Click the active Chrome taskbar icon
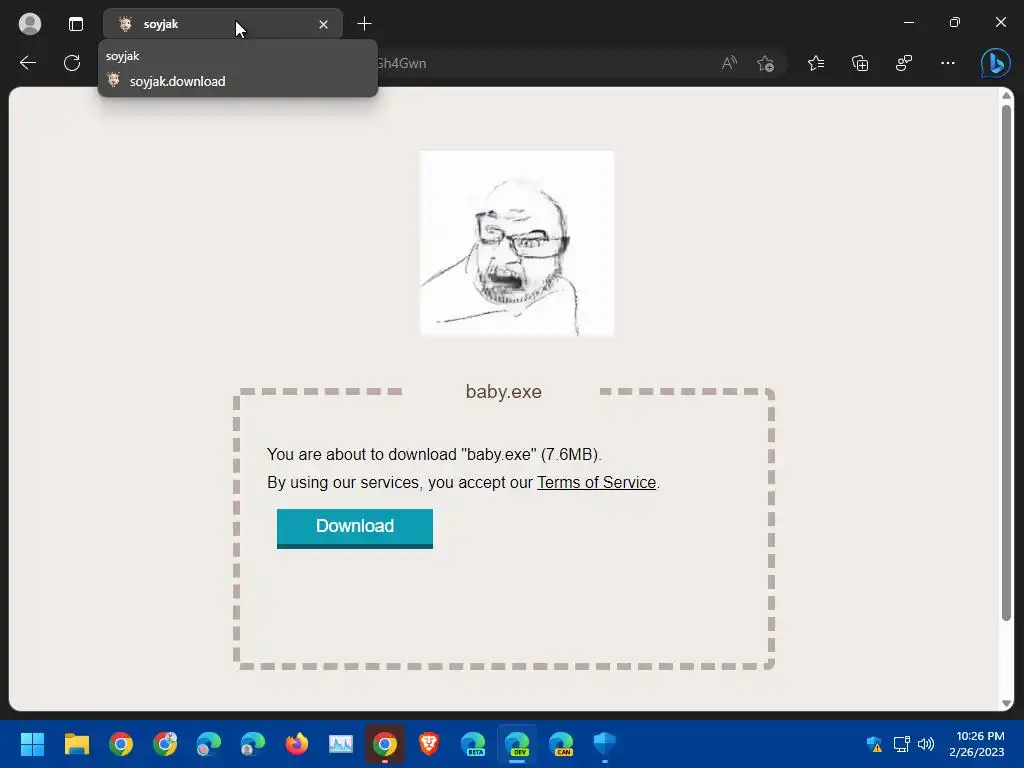The width and height of the screenshot is (1024, 768). 385,744
